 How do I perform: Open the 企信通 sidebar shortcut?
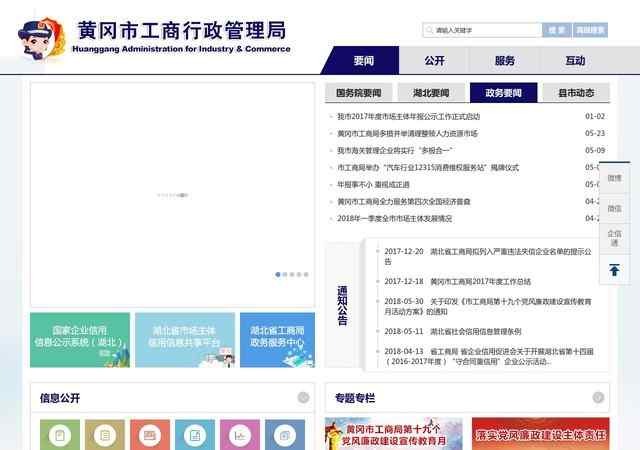click(614, 238)
